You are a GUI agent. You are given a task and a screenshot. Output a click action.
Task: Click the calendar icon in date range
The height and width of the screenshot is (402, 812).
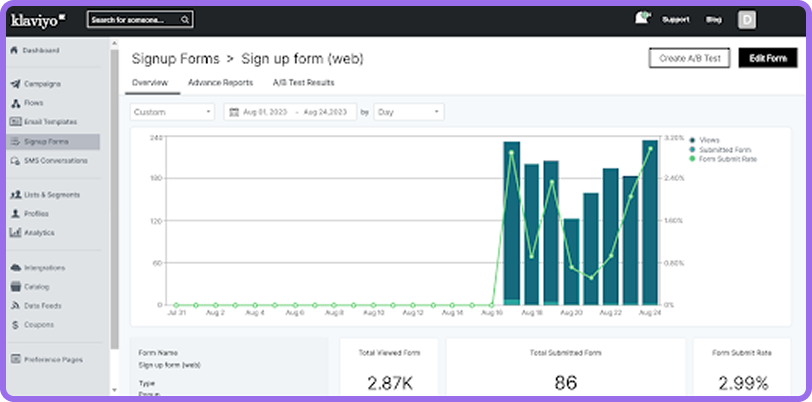click(x=234, y=112)
